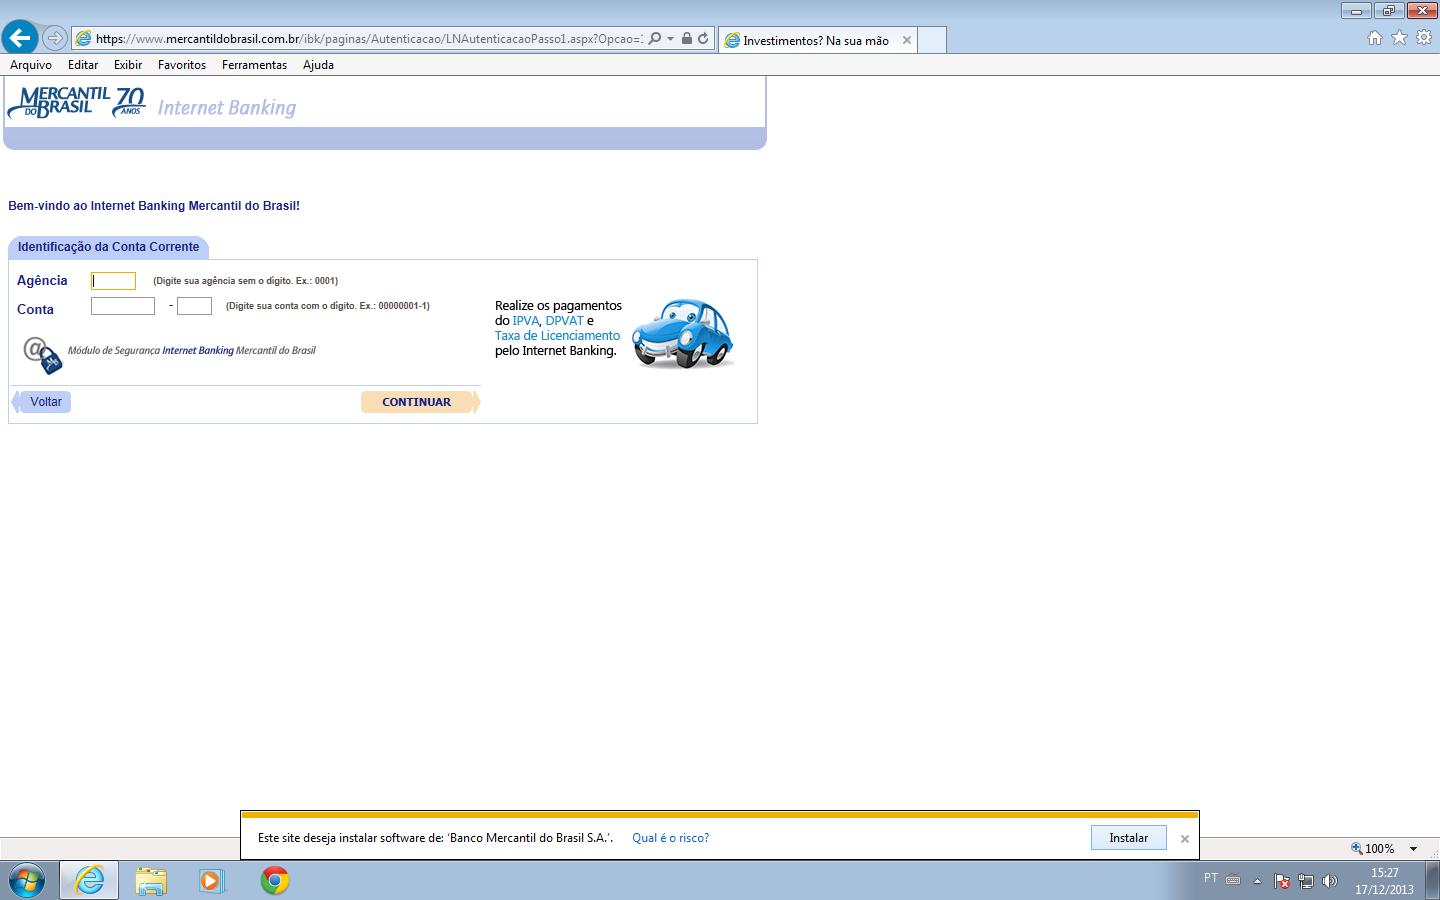Click the Instalar button
1440x900 pixels.
pos(1128,838)
